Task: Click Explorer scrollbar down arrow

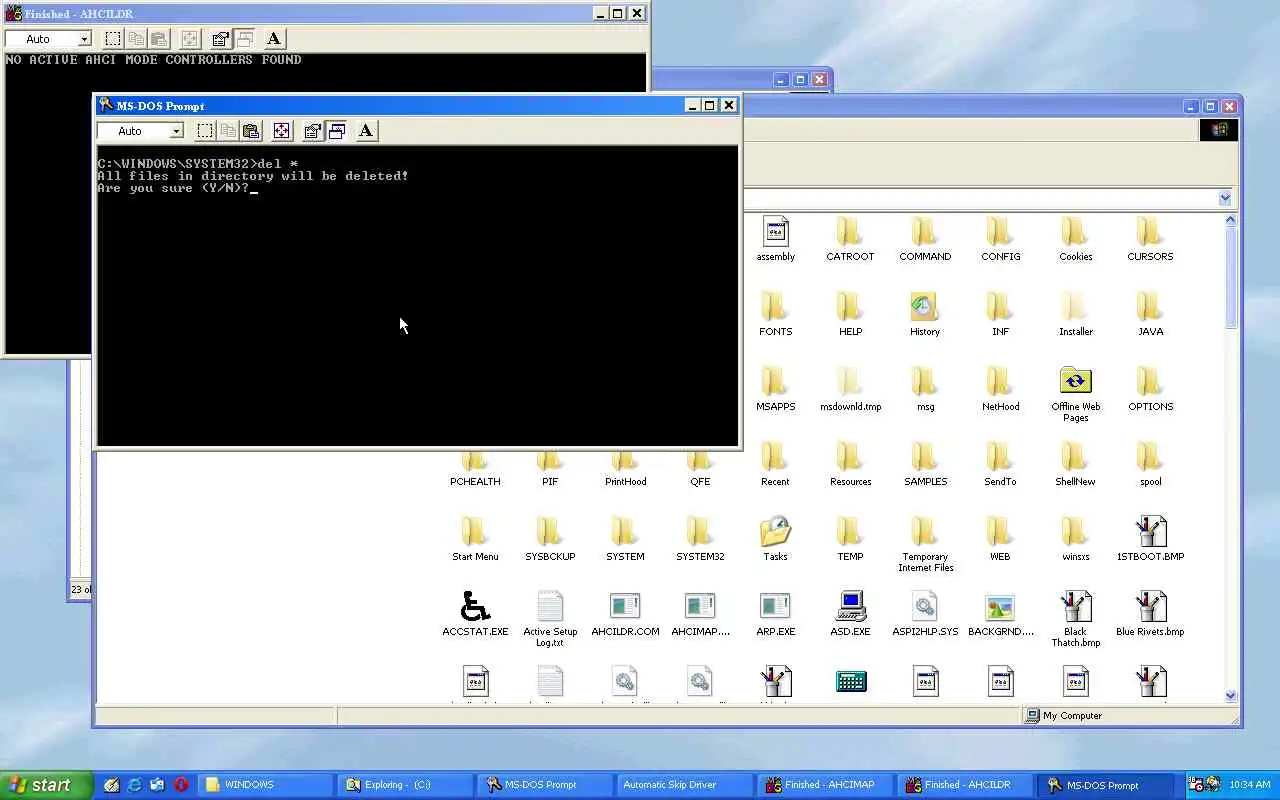Action: pyautogui.click(x=1231, y=696)
